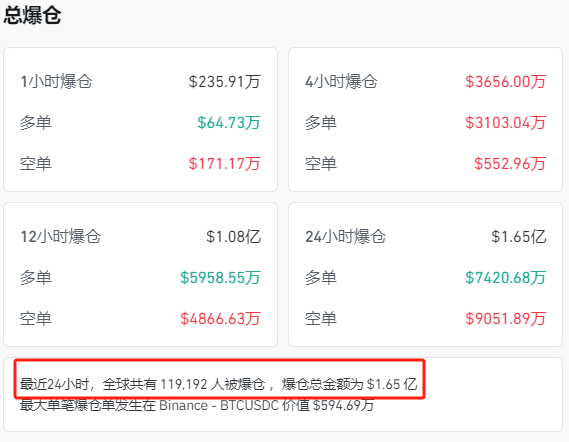Select the 4小时爆仓 label
Viewport: 569px width, 442px height.
[341, 81]
